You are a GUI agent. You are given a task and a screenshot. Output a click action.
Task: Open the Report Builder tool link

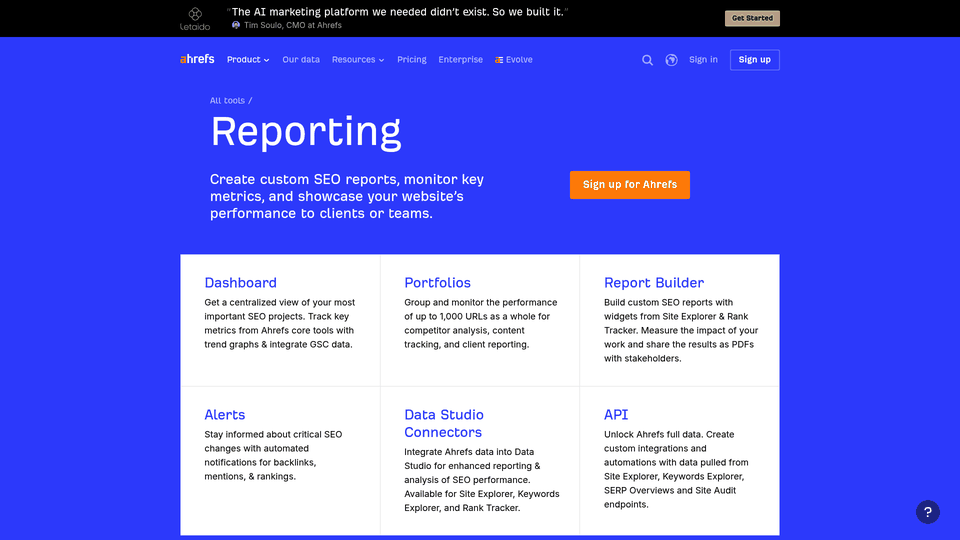654,283
